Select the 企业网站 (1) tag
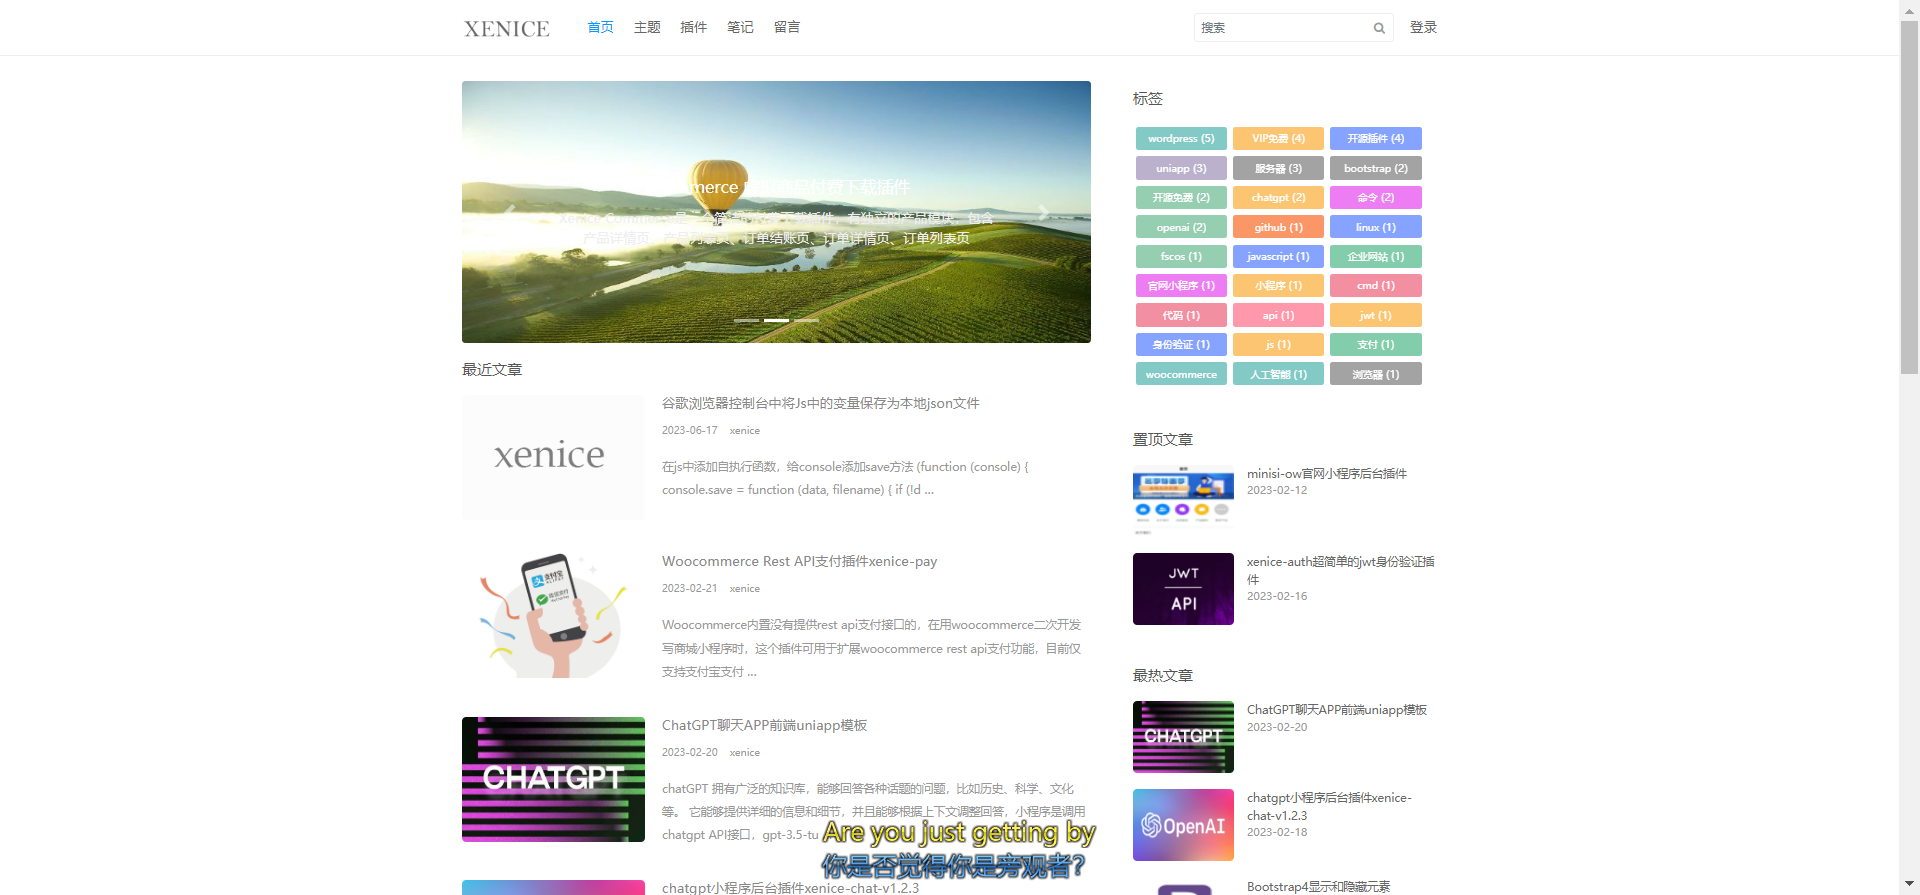This screenshot has width=1920, height=895. 1376,257
